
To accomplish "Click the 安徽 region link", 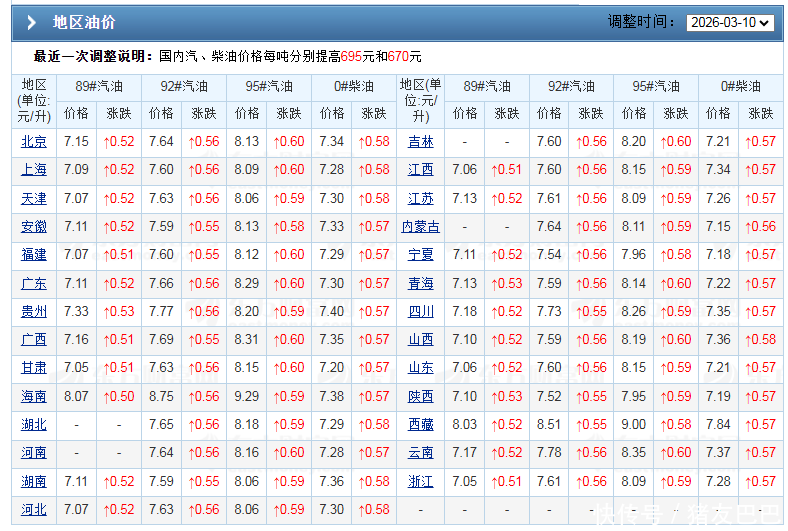I will (34, 227).
